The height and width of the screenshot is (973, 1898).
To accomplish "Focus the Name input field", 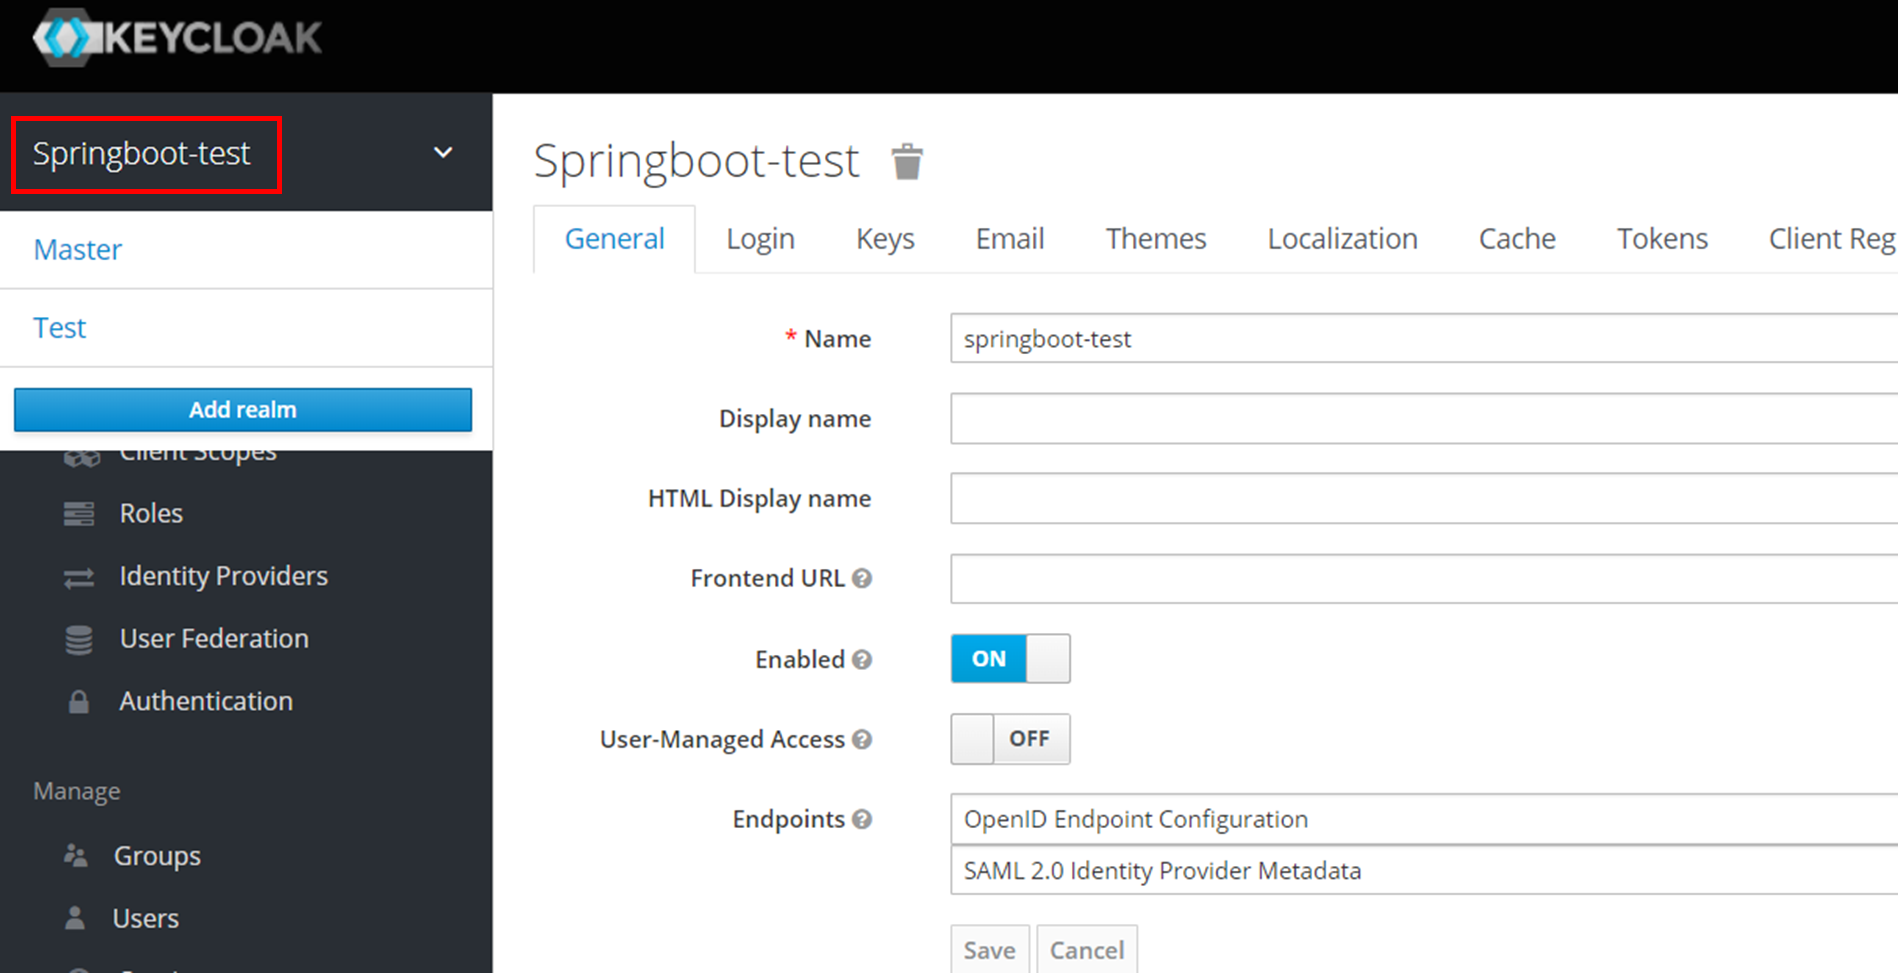I will pyautogui.click(x=1424, y=338).
